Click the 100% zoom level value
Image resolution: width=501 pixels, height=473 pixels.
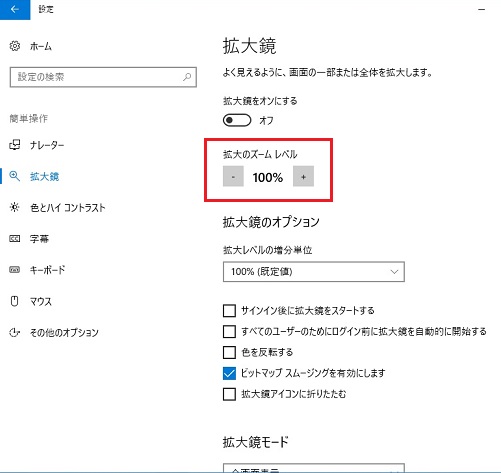[x=268, y=177]
